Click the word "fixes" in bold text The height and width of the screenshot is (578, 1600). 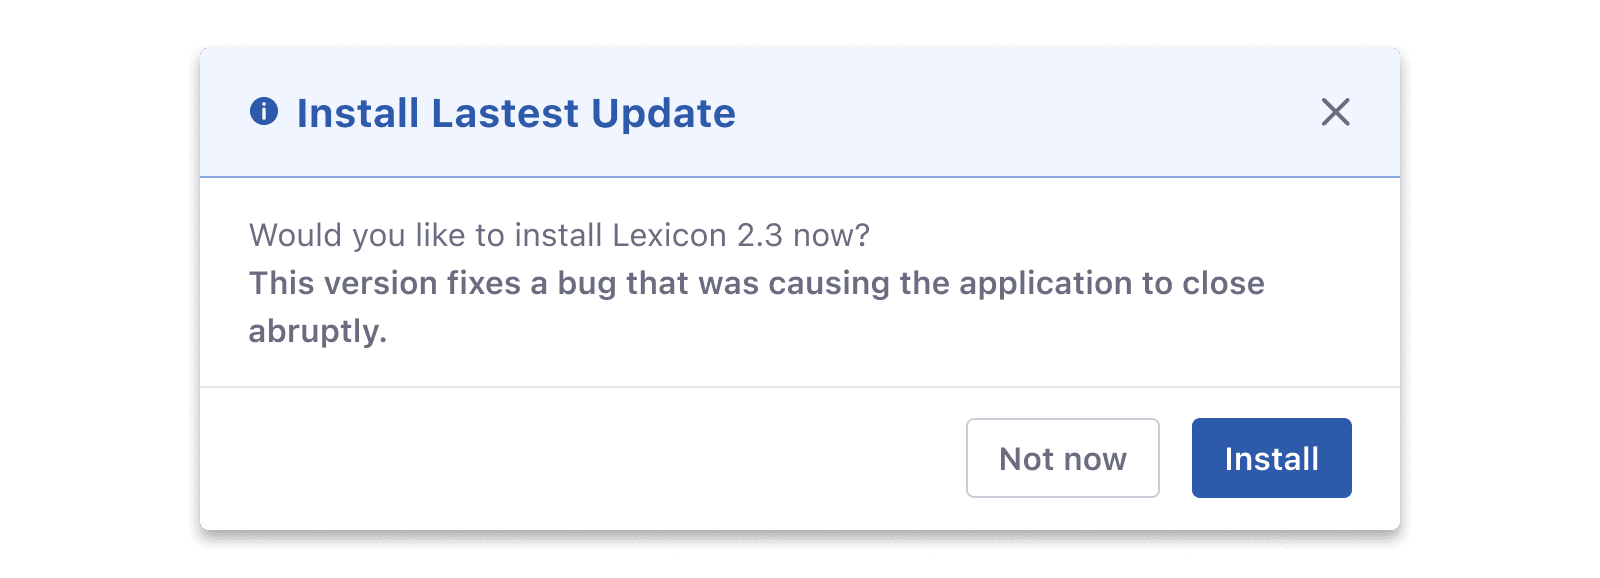coord(484,284)
